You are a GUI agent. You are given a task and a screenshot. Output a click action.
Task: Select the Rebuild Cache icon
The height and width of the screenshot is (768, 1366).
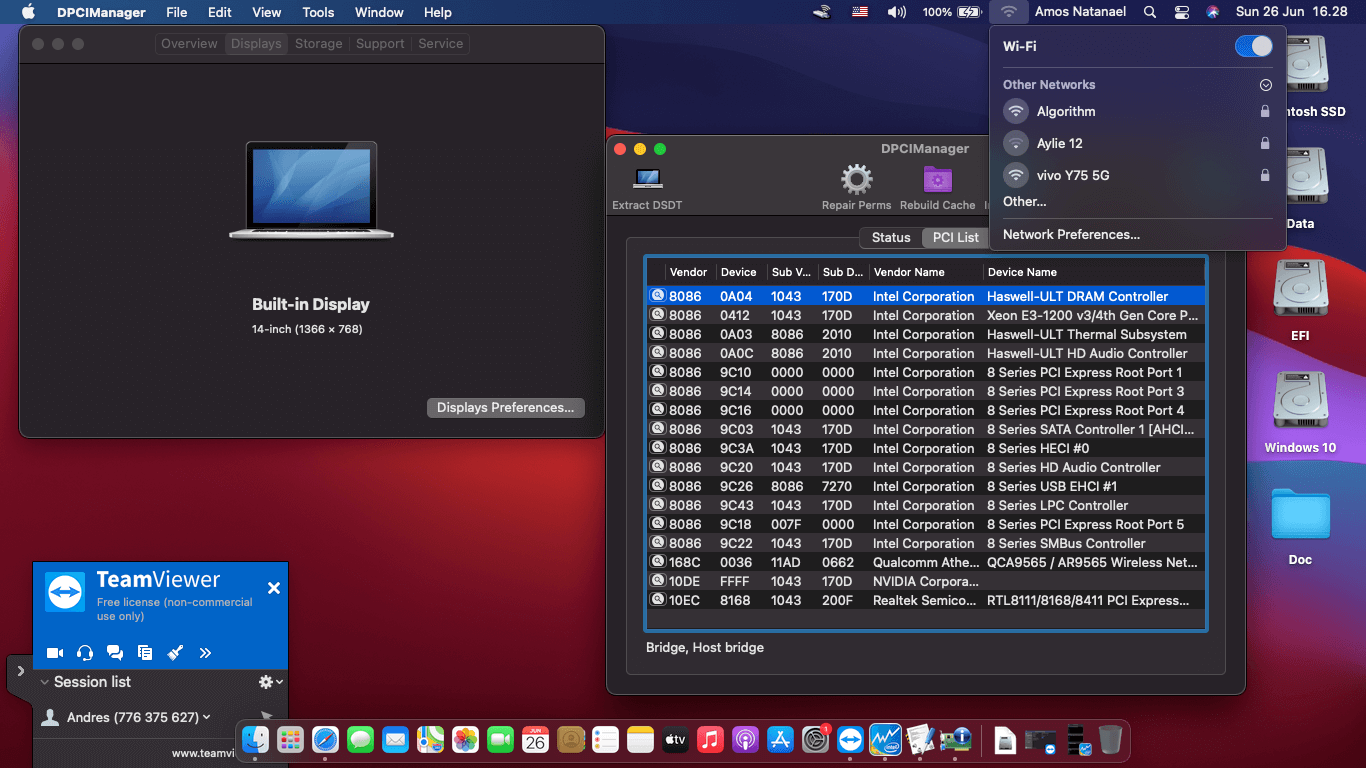click(x=937, y=180)
